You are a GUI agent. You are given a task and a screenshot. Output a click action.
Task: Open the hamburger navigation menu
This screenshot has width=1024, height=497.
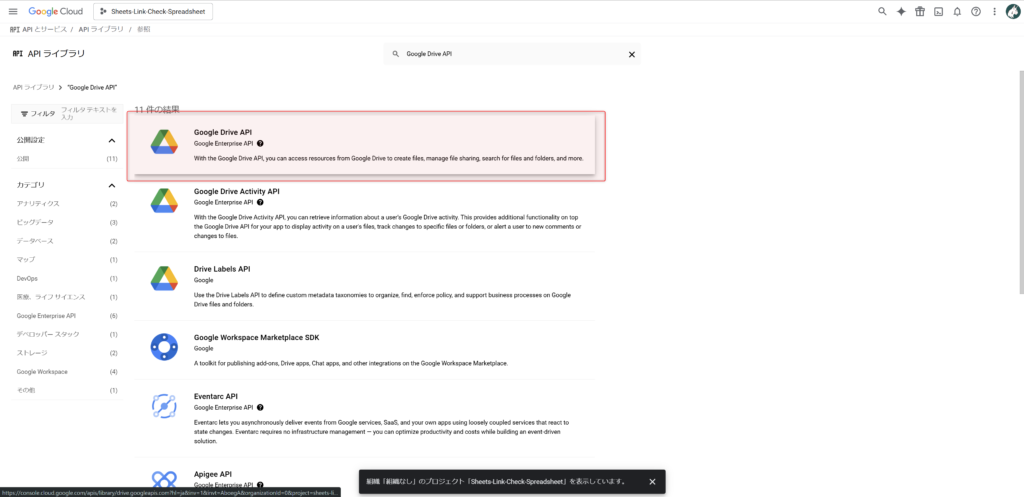12,11
